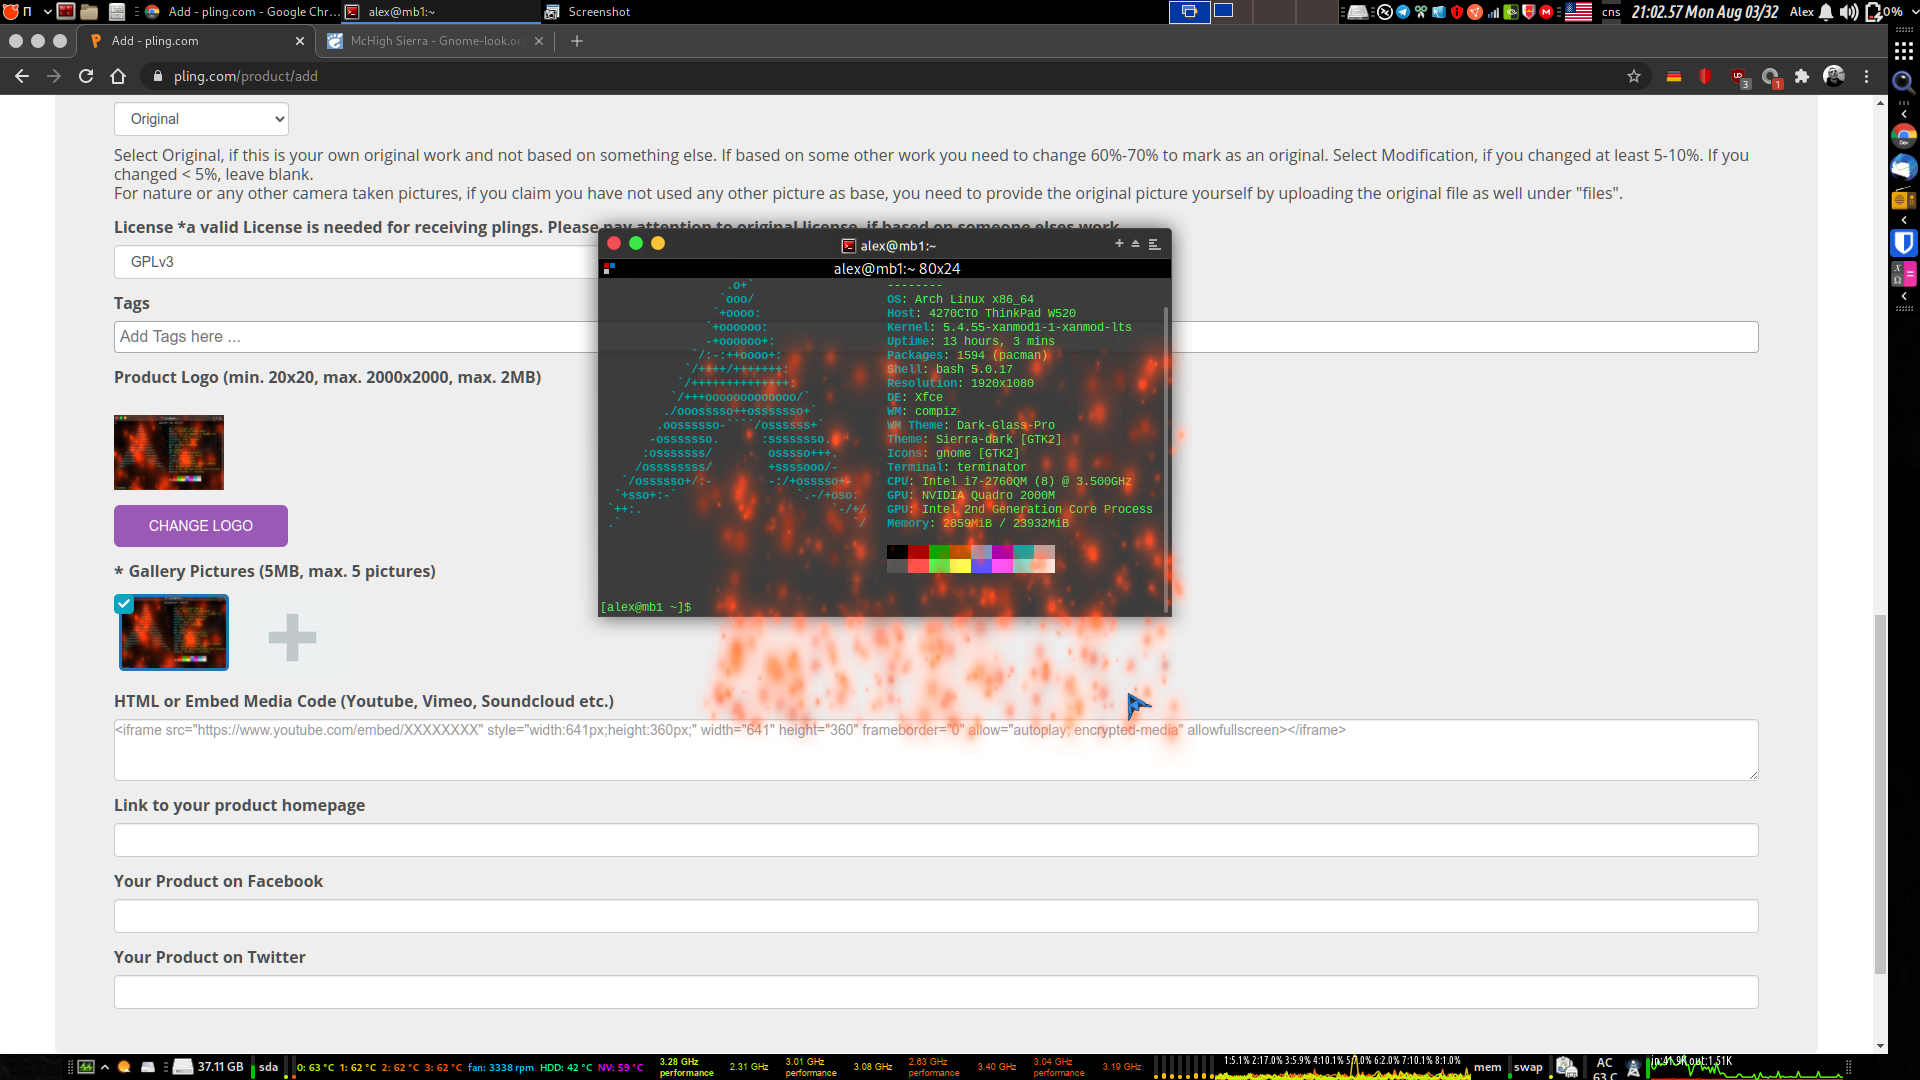Reload the pling.com page
This screenshot has height=1080, width=1920.
click(x=86, y=76)
